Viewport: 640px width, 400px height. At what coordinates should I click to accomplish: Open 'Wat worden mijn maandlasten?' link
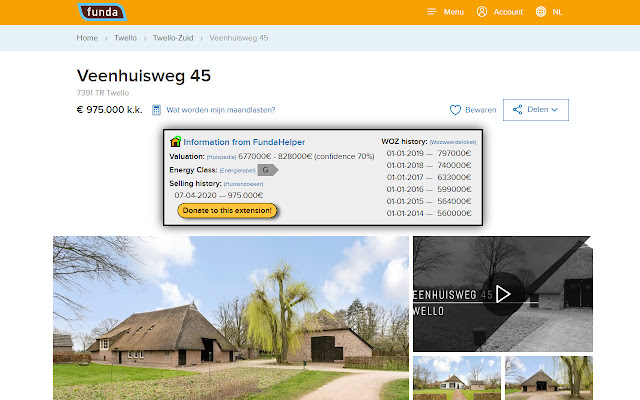click(221, 110)
